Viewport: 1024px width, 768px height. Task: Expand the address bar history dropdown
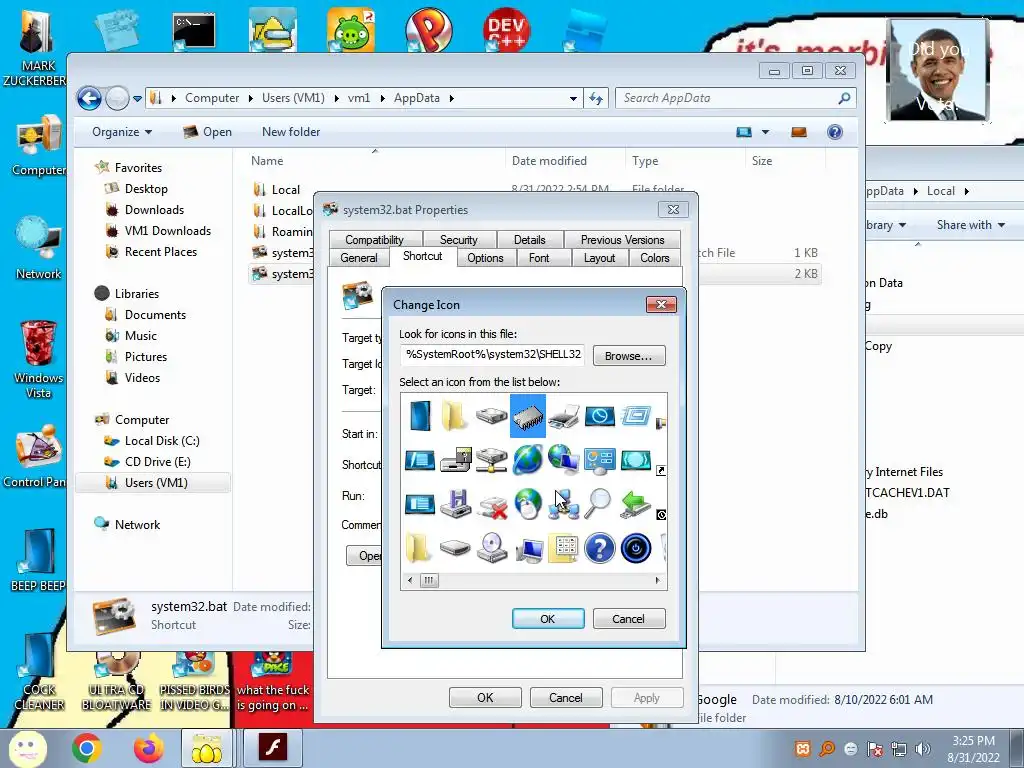tap(573, 99)
